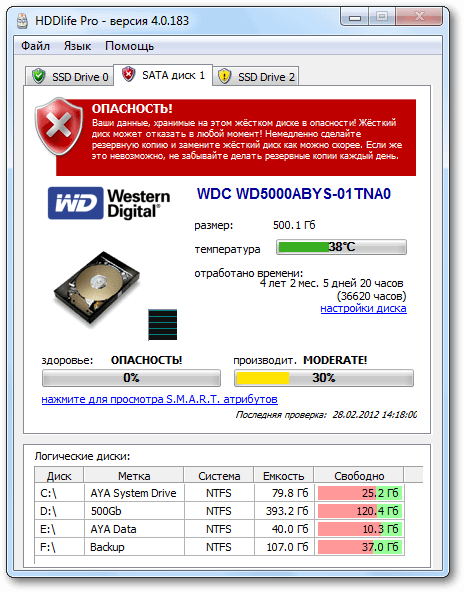Click the performance bar showing 30%
464x592 pixels.
324,378
